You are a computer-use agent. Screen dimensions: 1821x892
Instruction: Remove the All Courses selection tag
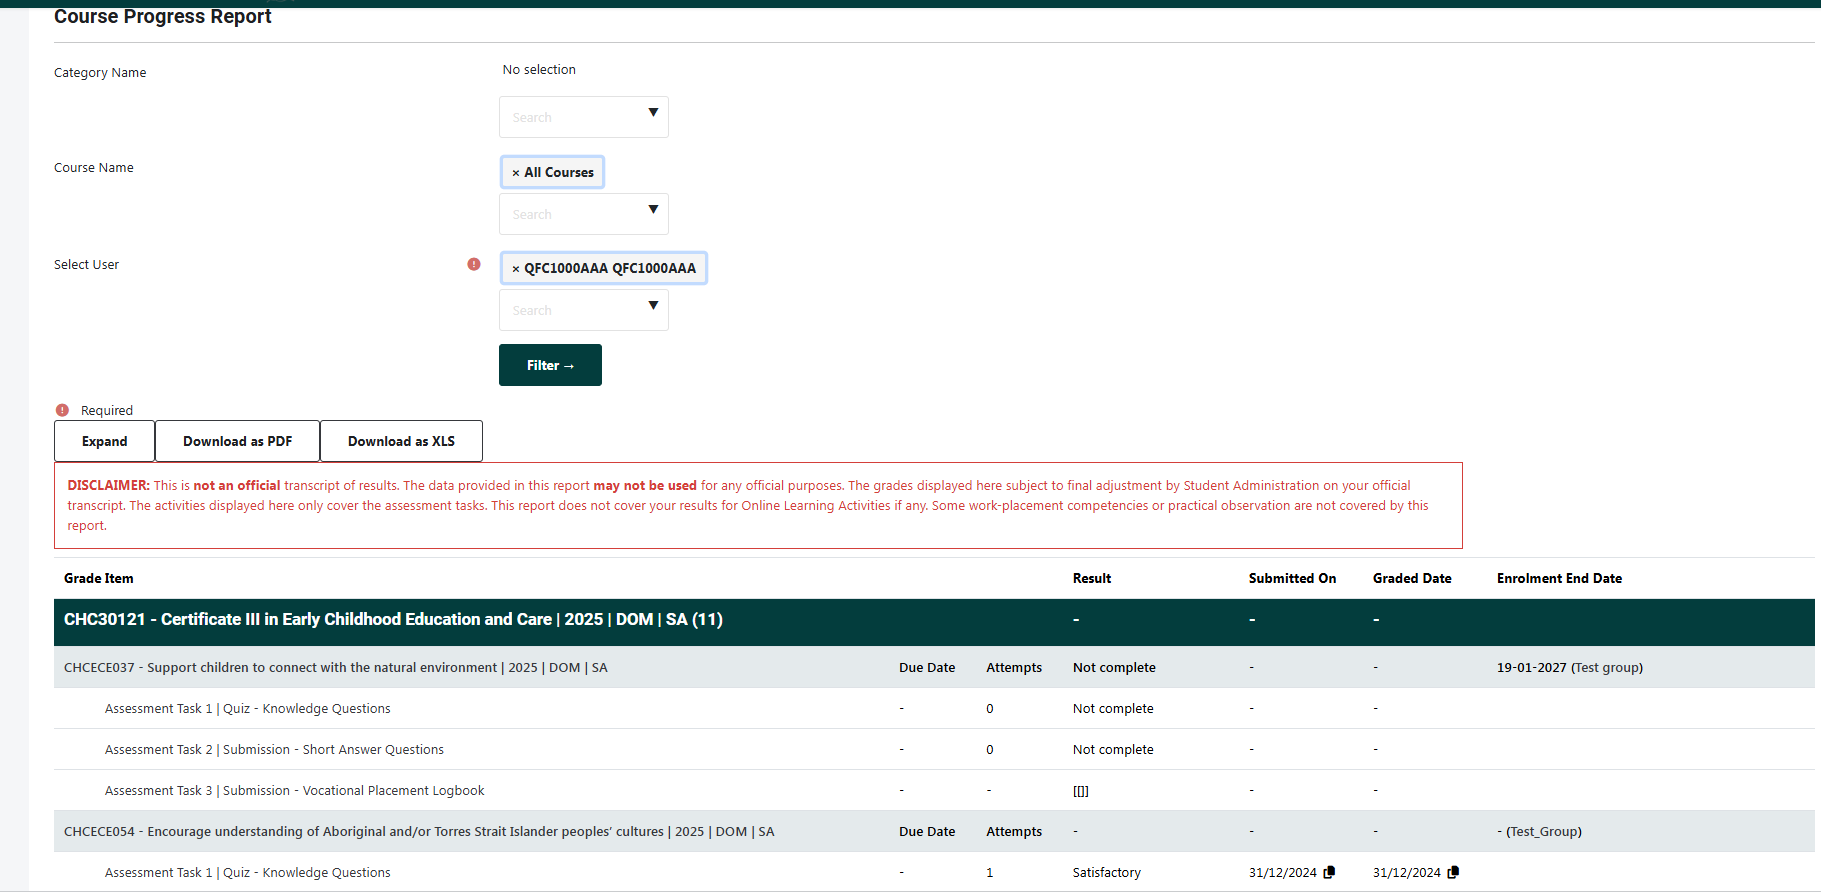click(x=516, y=173)
